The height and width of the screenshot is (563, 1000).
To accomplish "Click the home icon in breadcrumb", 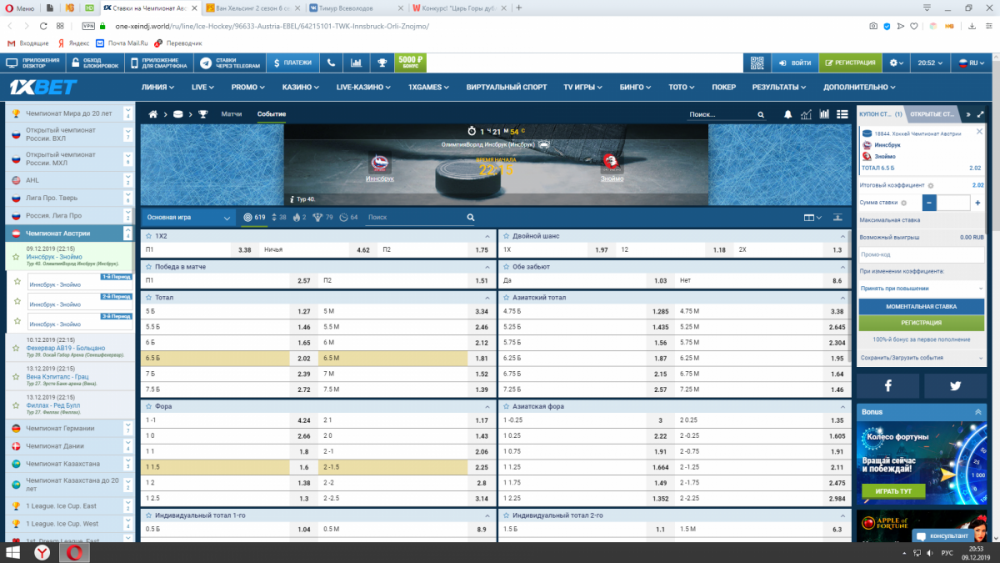I will click(x=160, y=115).
